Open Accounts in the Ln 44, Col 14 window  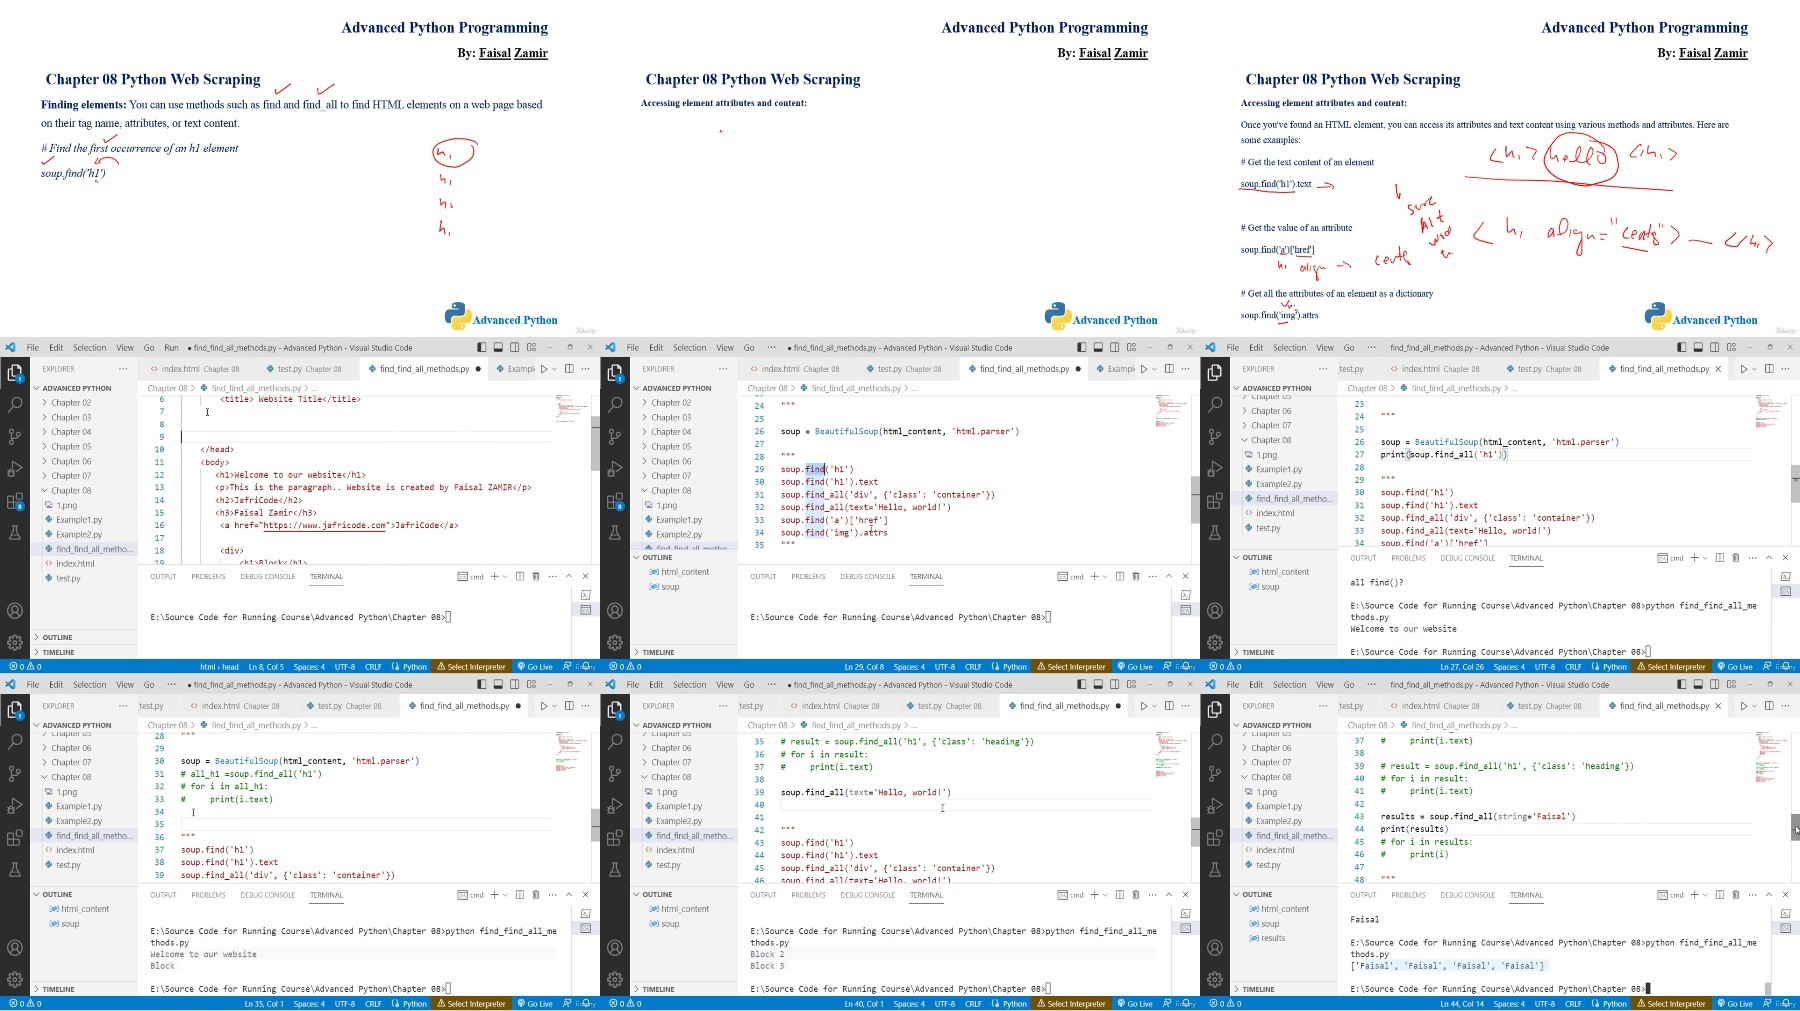[1215, 947]
